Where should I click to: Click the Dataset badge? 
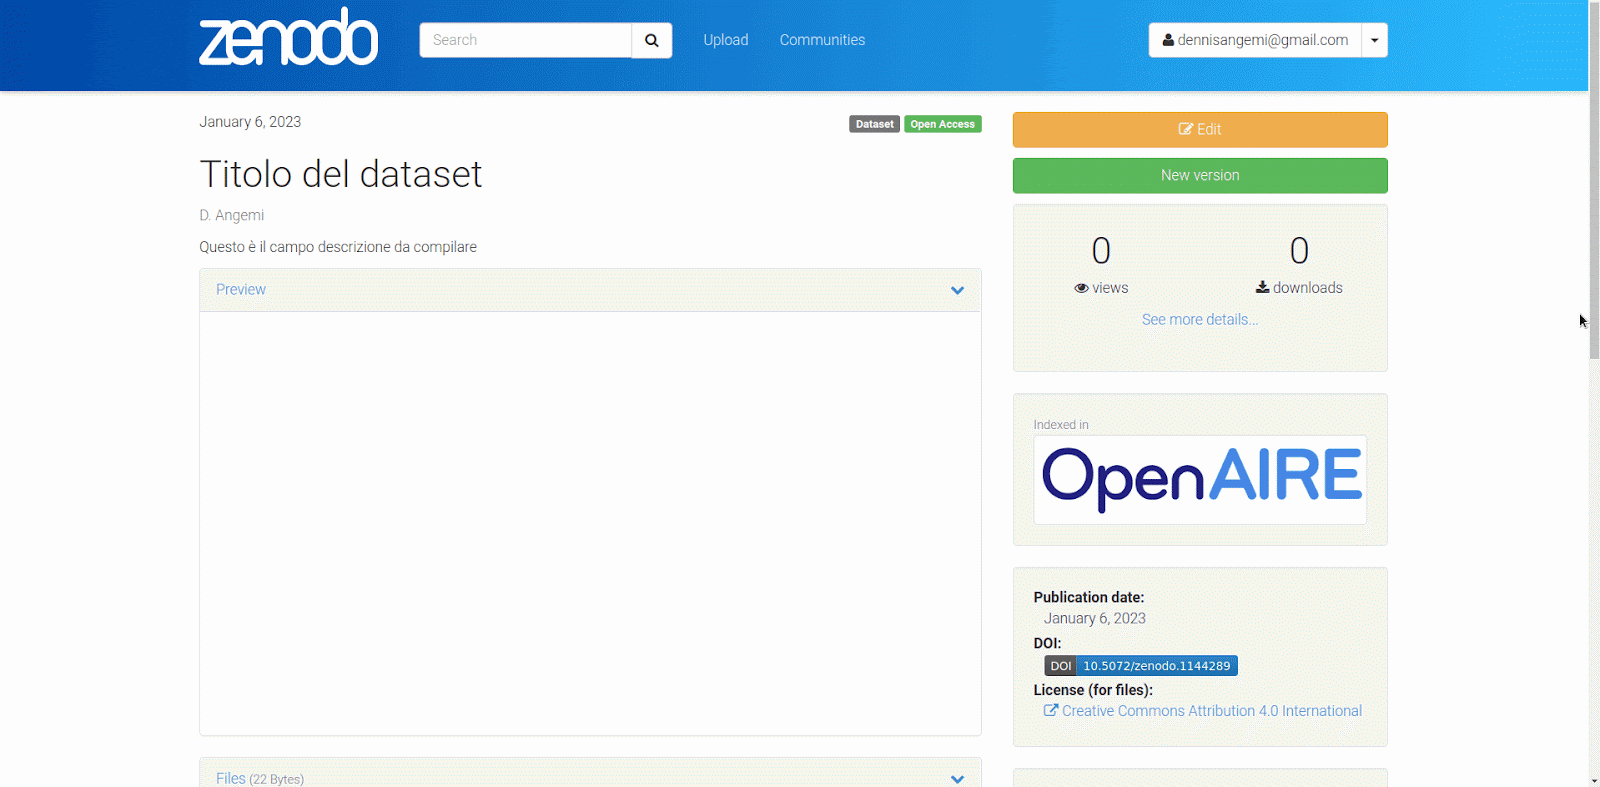click(x=874, y=124)
